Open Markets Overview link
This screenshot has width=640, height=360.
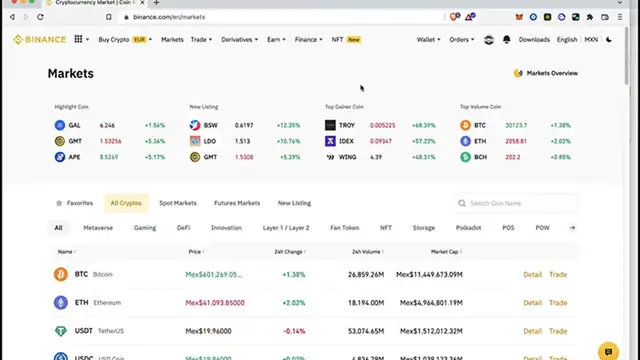tap(546, 73)
